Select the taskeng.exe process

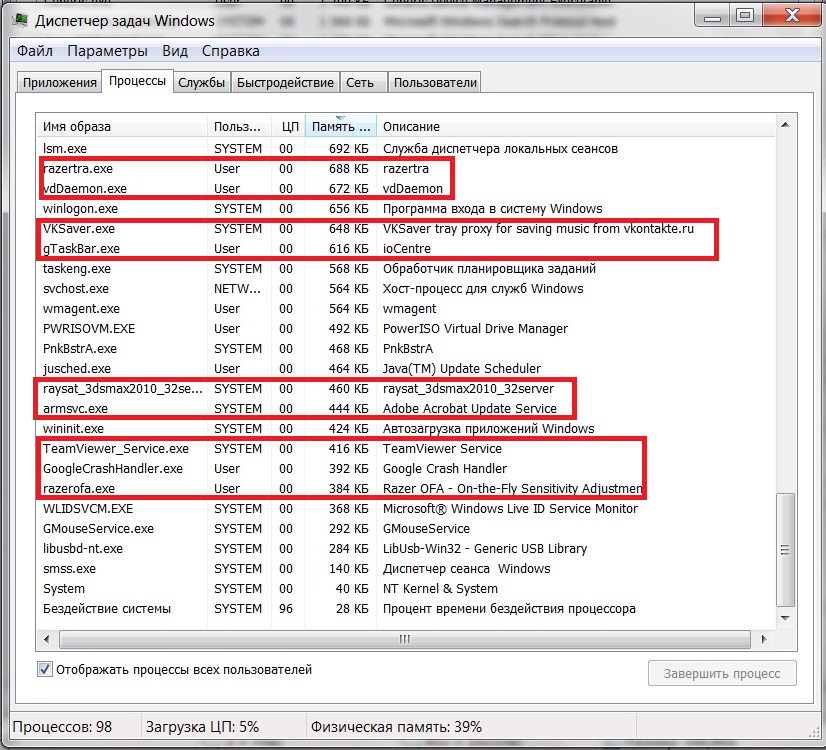click(x=406, y=269)
